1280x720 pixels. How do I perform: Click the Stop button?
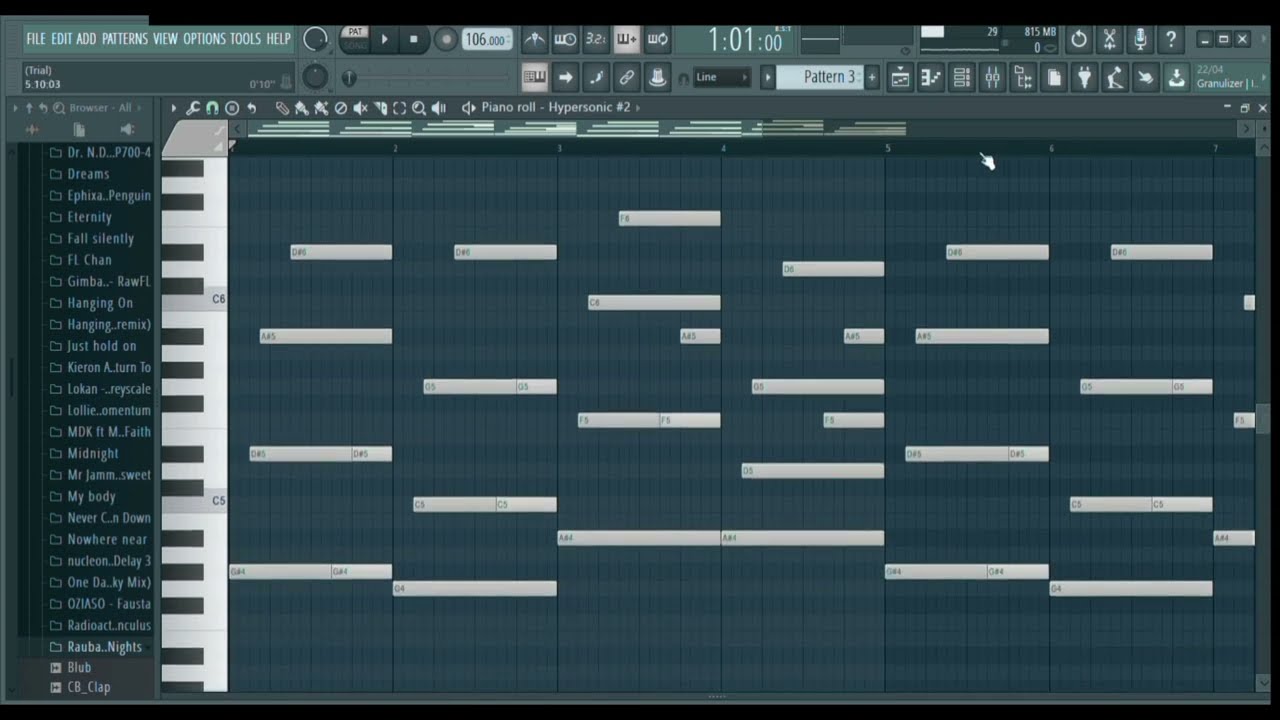pyautogui.click(x=414, y=40)
